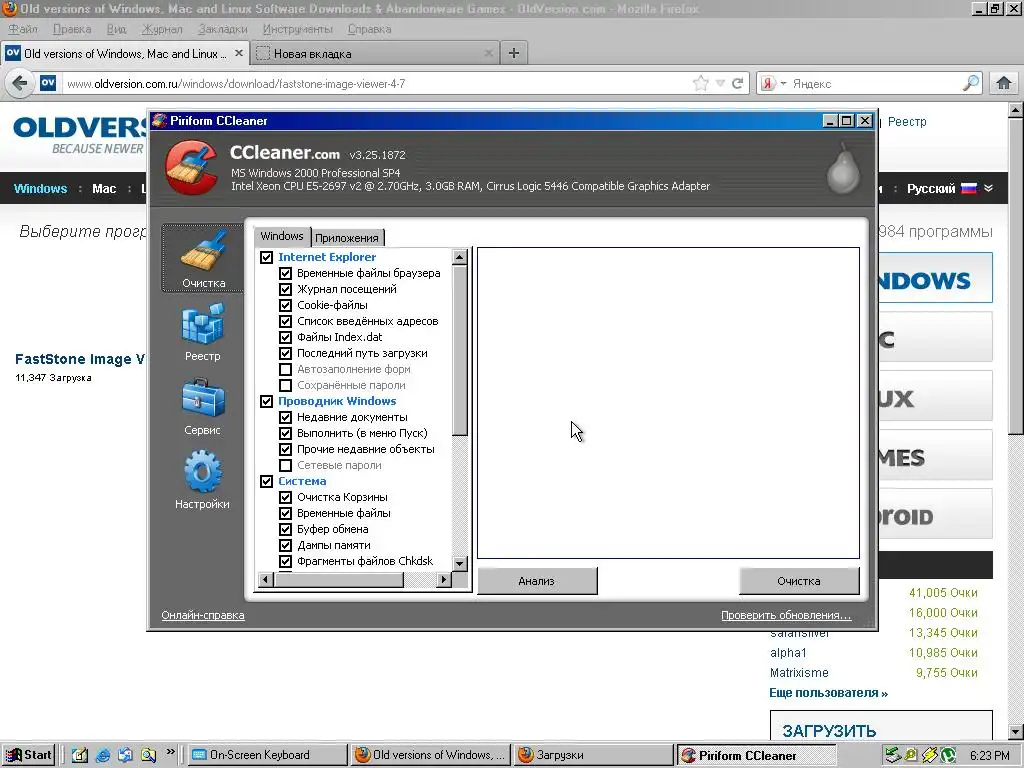Viewport: 1024px width, 768px height.
Task: Enable Автозаполнение форм checkbox
Action: (x=285, y=369)
